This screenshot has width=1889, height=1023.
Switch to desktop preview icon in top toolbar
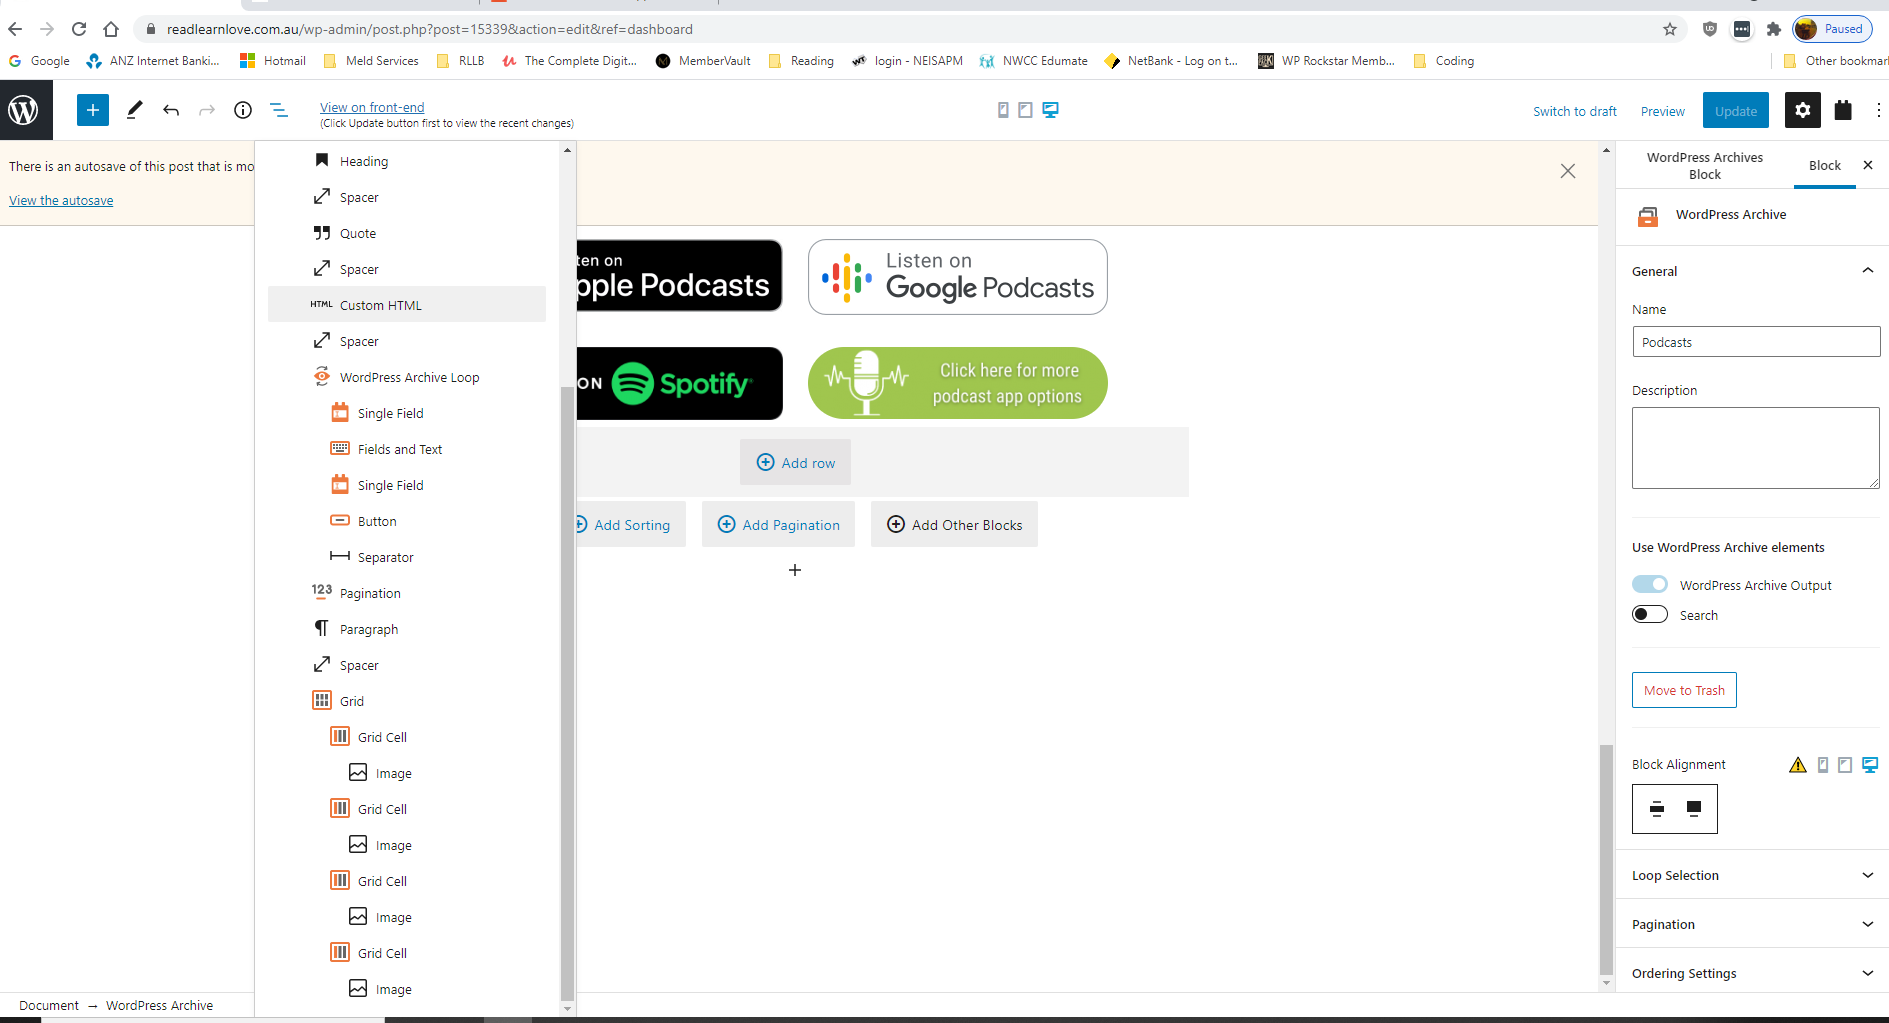click(1050, 110)
